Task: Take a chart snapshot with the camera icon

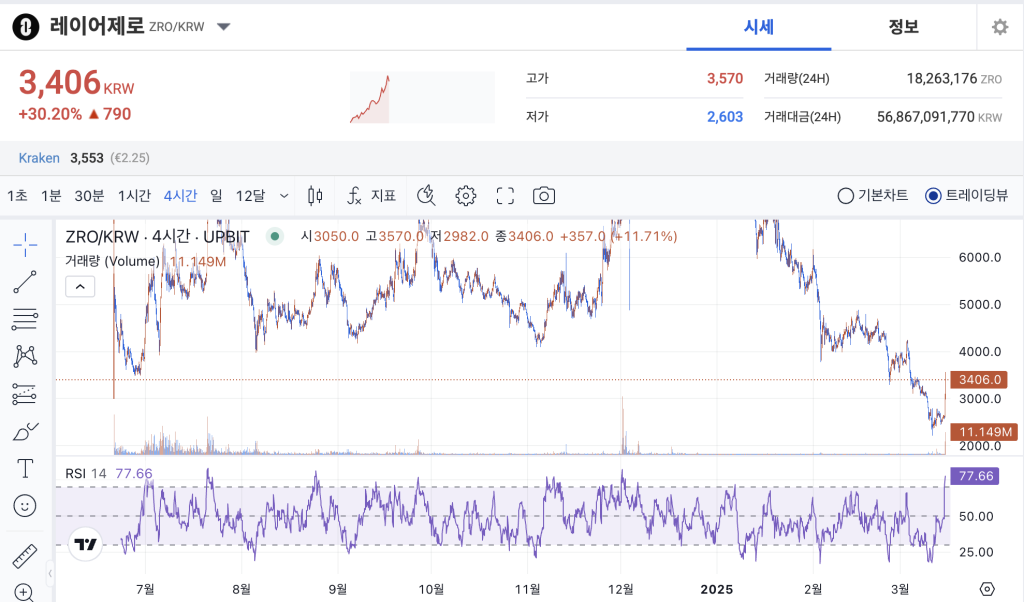Action: (x=543, y=196)
